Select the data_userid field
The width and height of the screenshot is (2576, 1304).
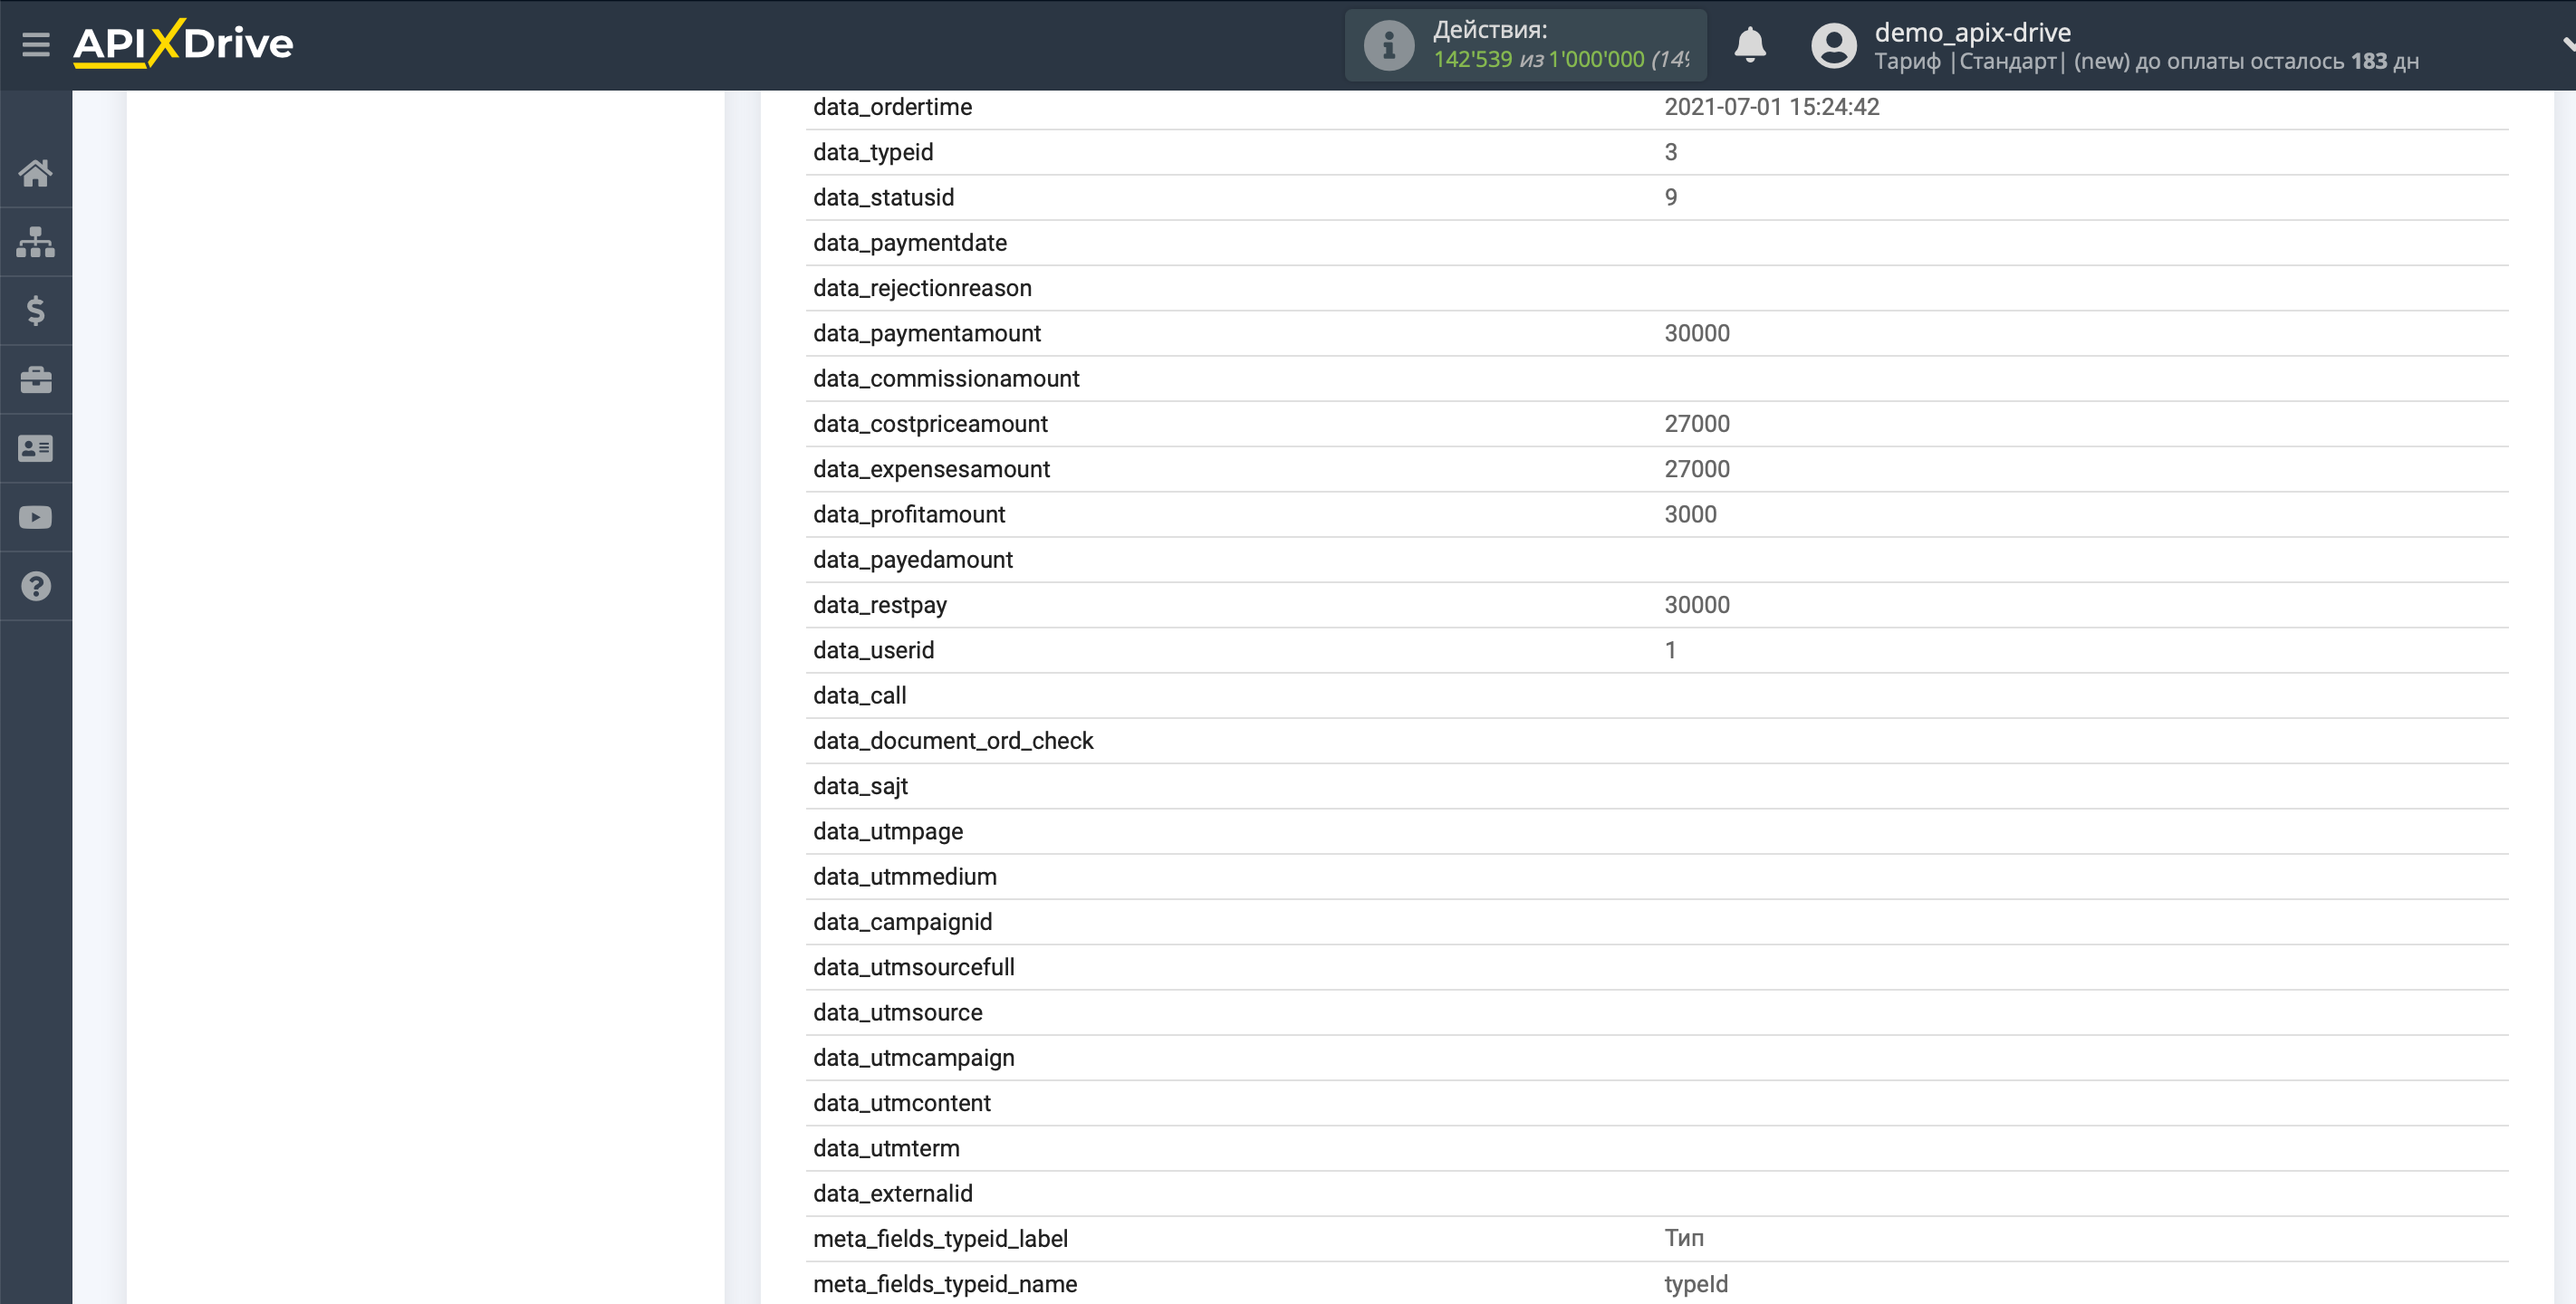[873, 650]
